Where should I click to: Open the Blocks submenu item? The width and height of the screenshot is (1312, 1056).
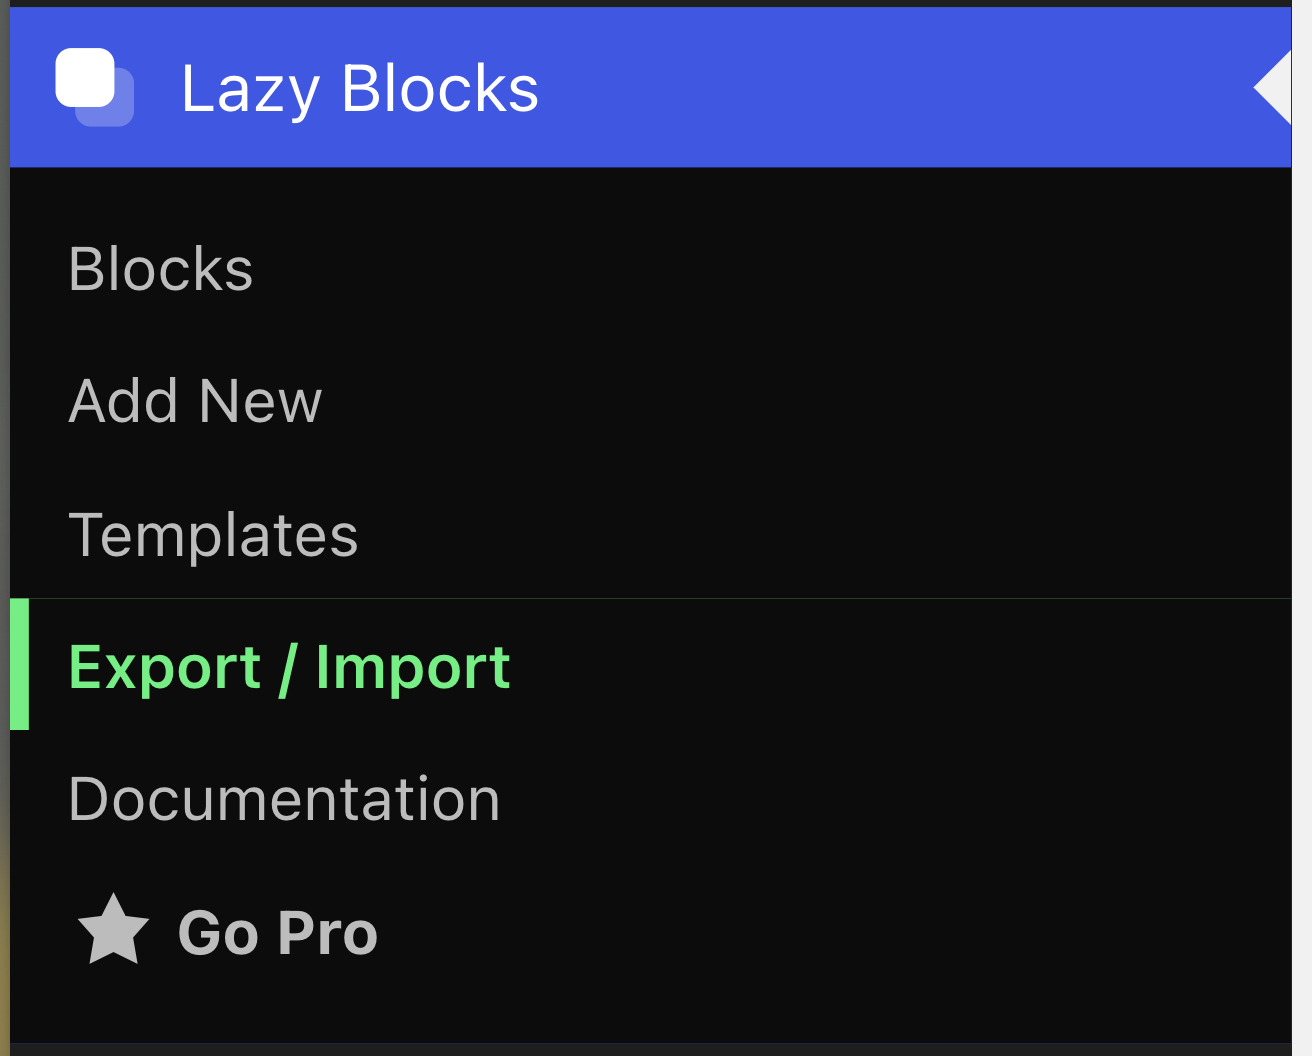(x=161, y=269)
